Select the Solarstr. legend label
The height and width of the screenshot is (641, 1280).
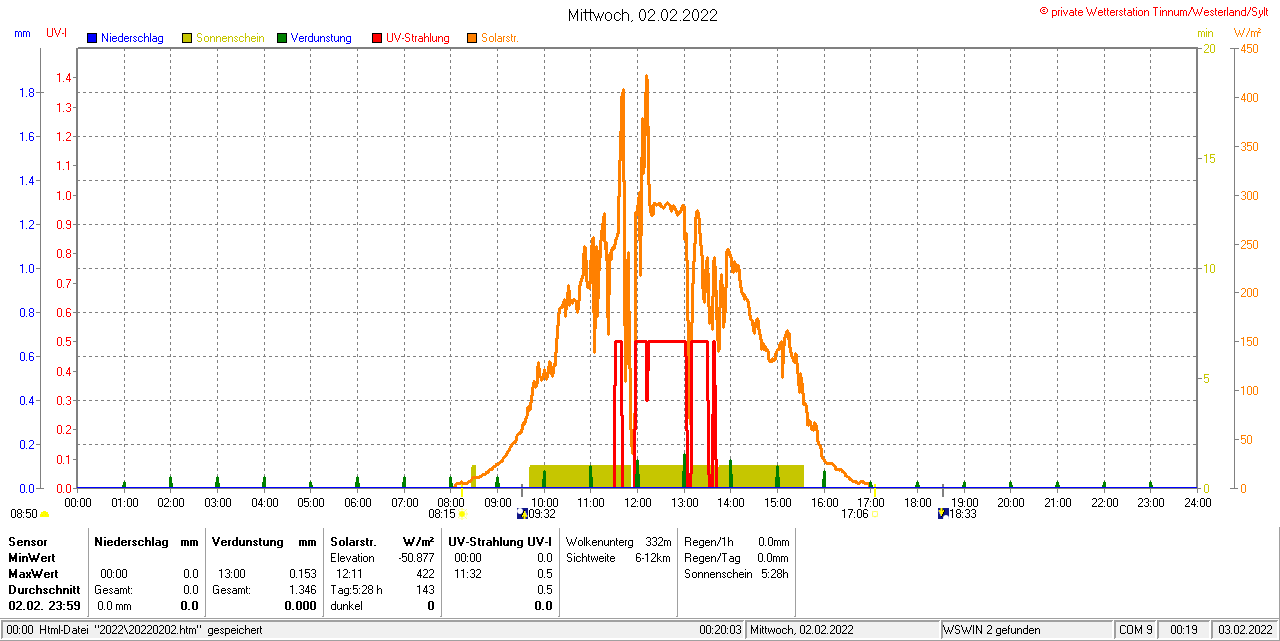pos(500,38)
